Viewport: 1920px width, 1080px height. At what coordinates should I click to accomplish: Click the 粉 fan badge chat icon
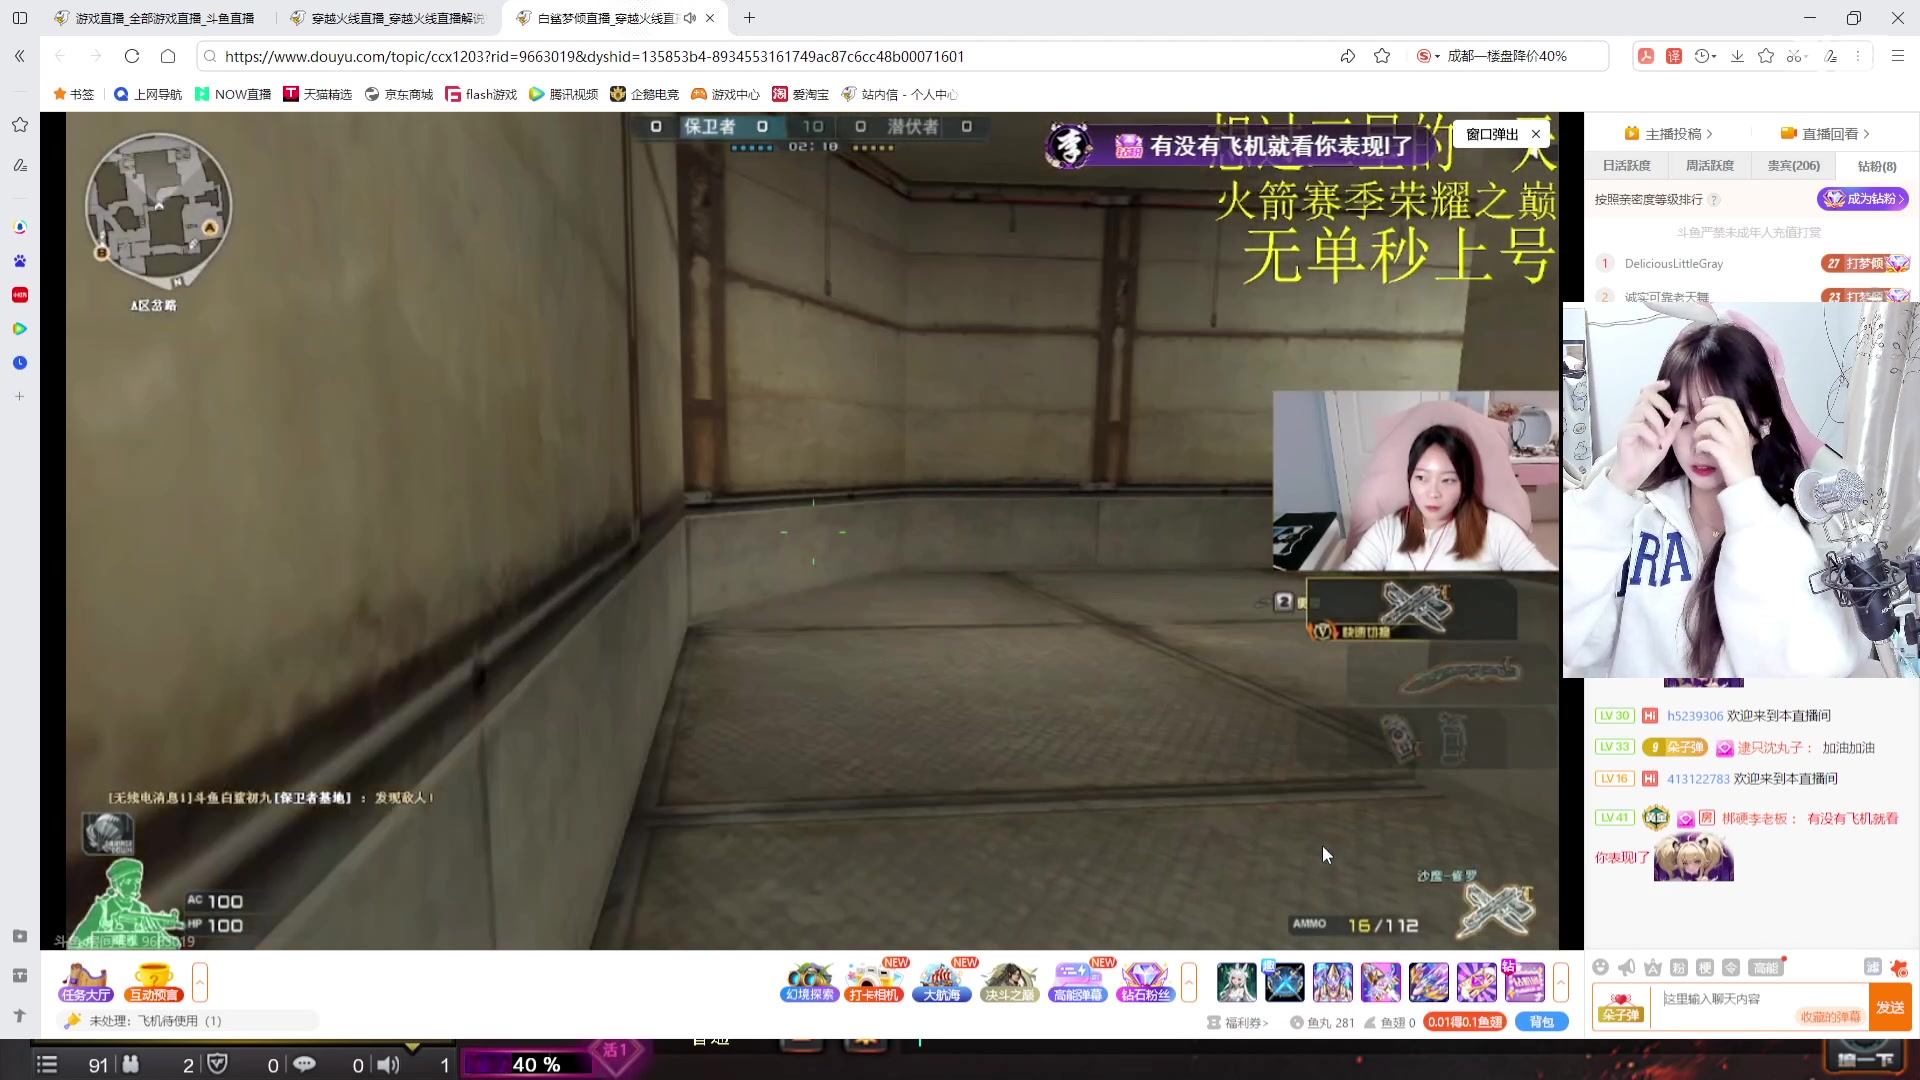click(1679, 967)
